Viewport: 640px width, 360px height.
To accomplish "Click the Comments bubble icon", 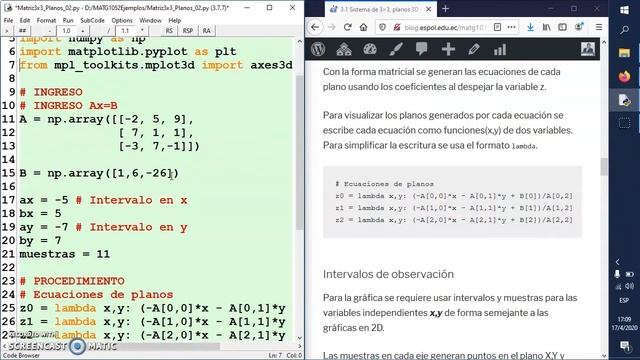I will pyautogui.click(x=422, y=49).
